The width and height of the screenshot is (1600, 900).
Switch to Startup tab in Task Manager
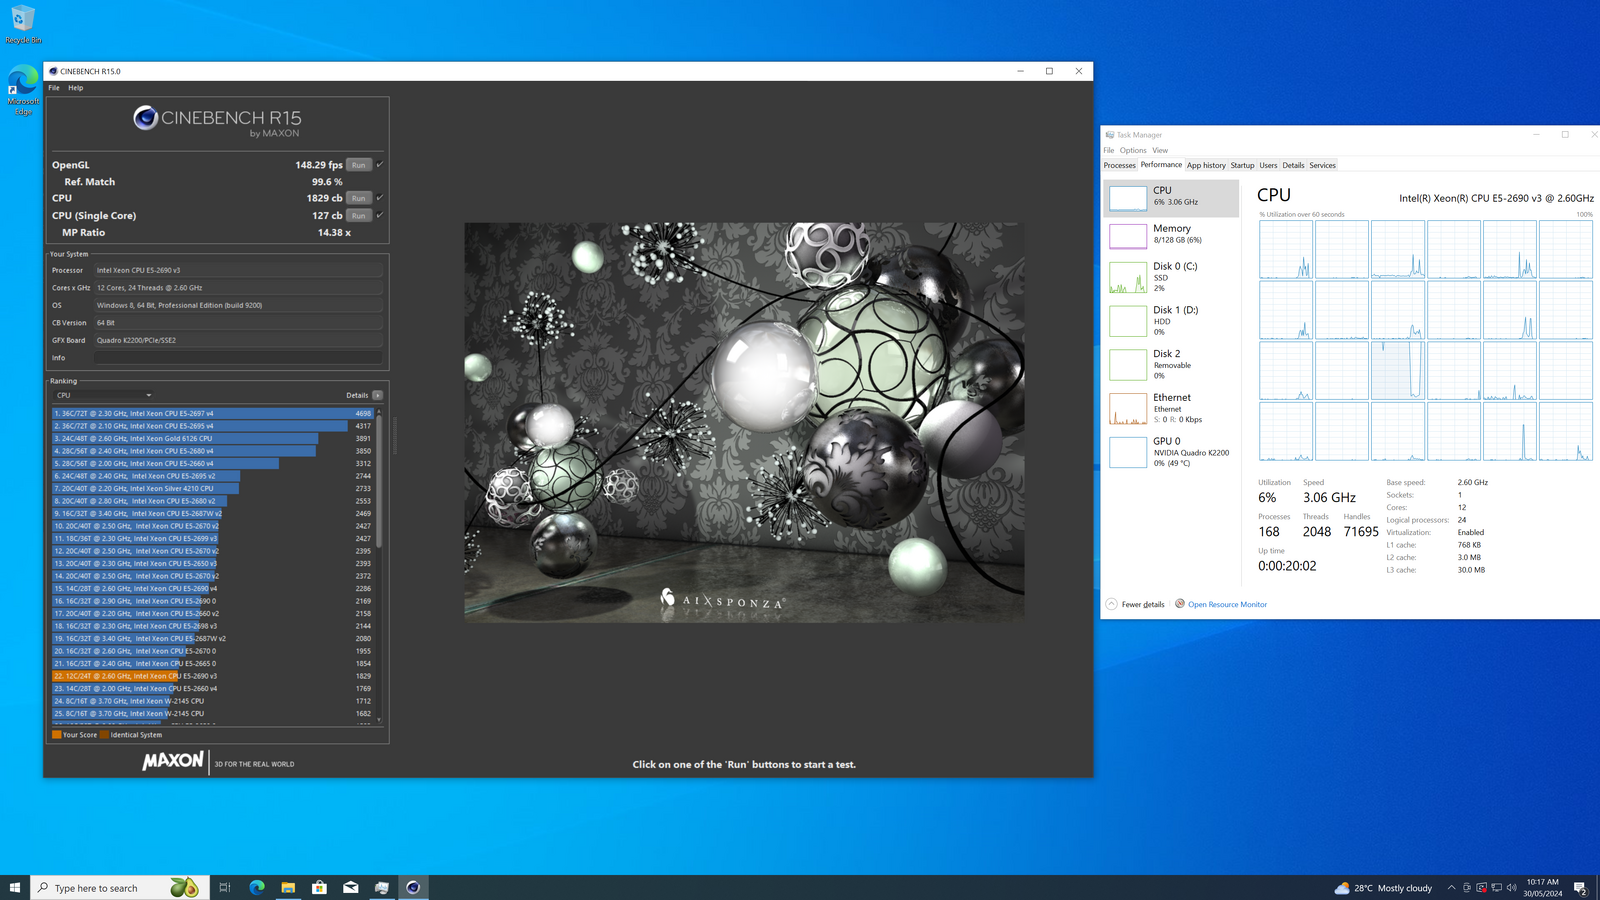[1242, 165]
